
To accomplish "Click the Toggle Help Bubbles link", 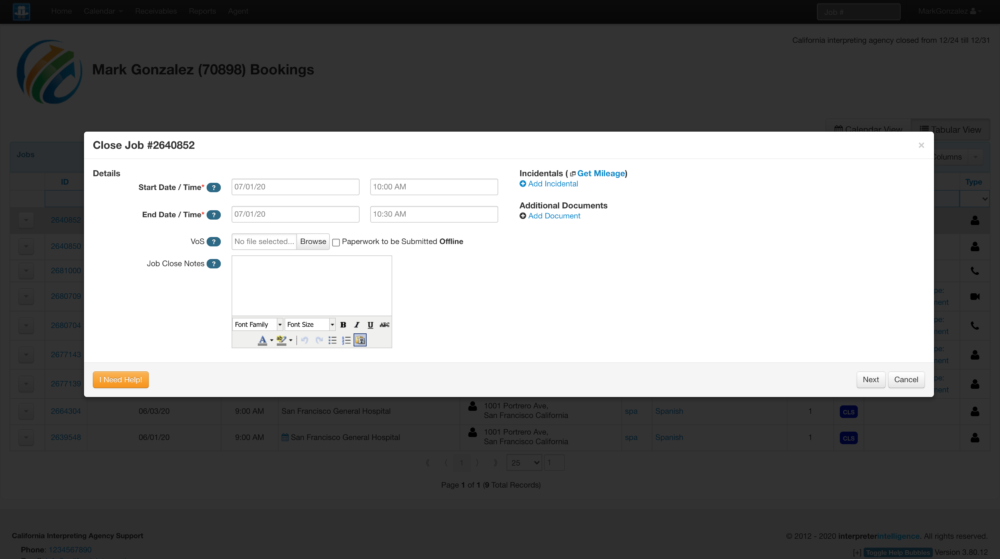I will pyautogui.click(x=898, y=553).
